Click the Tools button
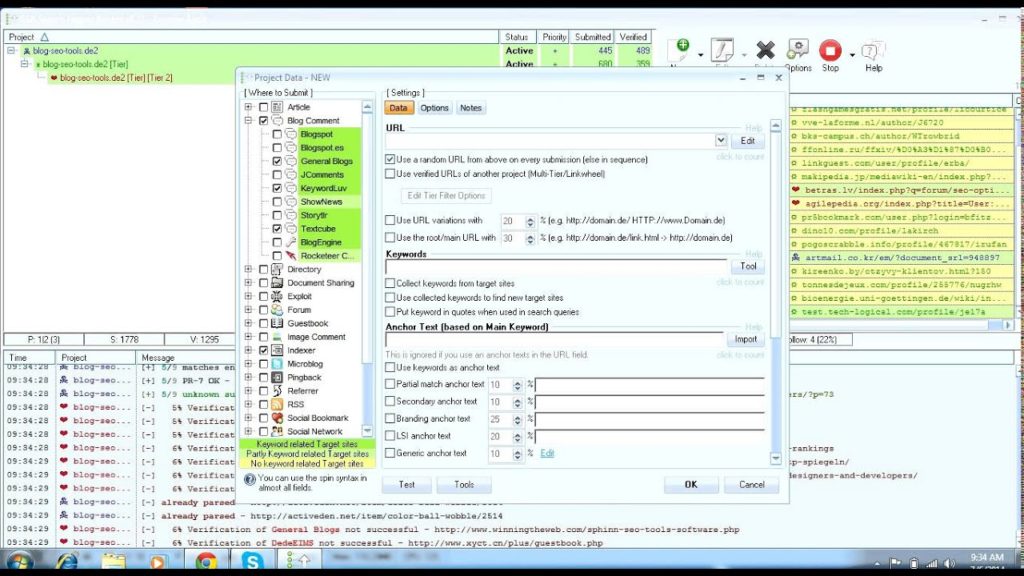1024x576 pixels. pos(464,485)
